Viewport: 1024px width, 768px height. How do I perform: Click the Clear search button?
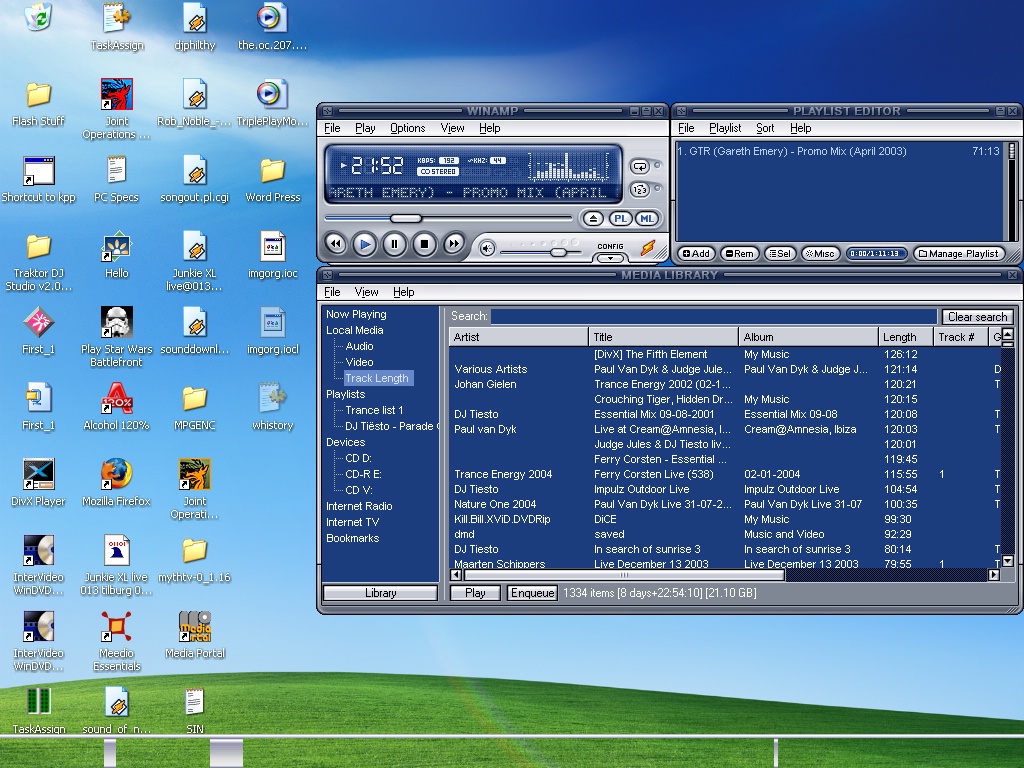click(977, 317)
